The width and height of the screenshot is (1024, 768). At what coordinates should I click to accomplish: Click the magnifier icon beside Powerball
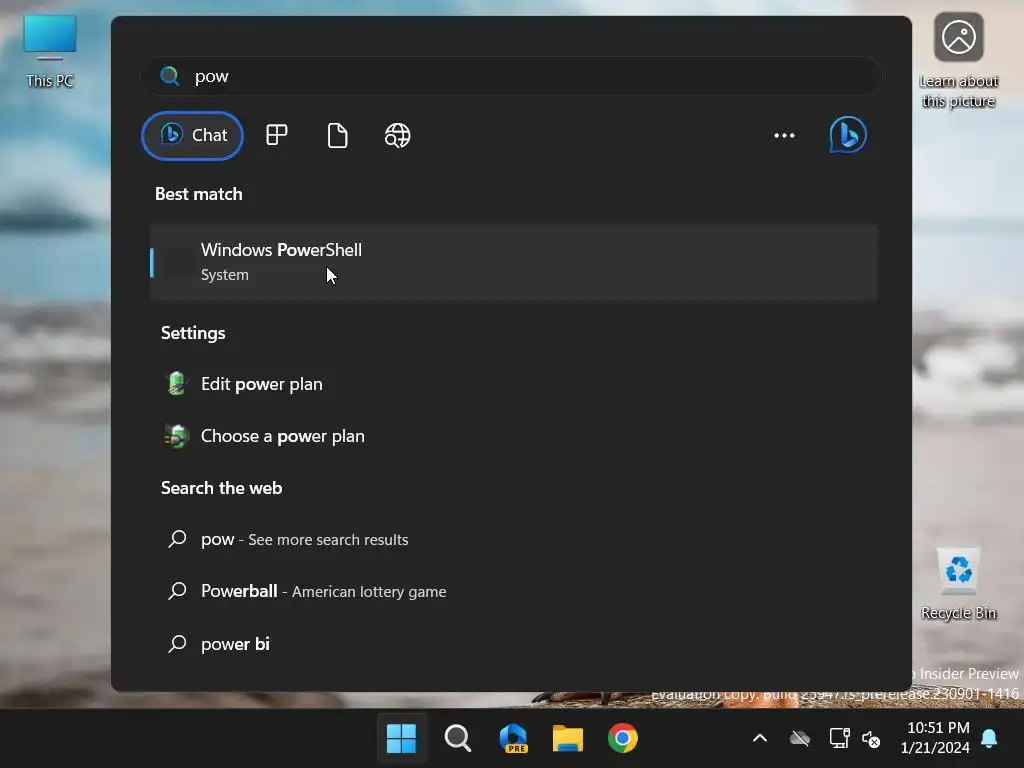pyautogui.click(x=177, y=591)
